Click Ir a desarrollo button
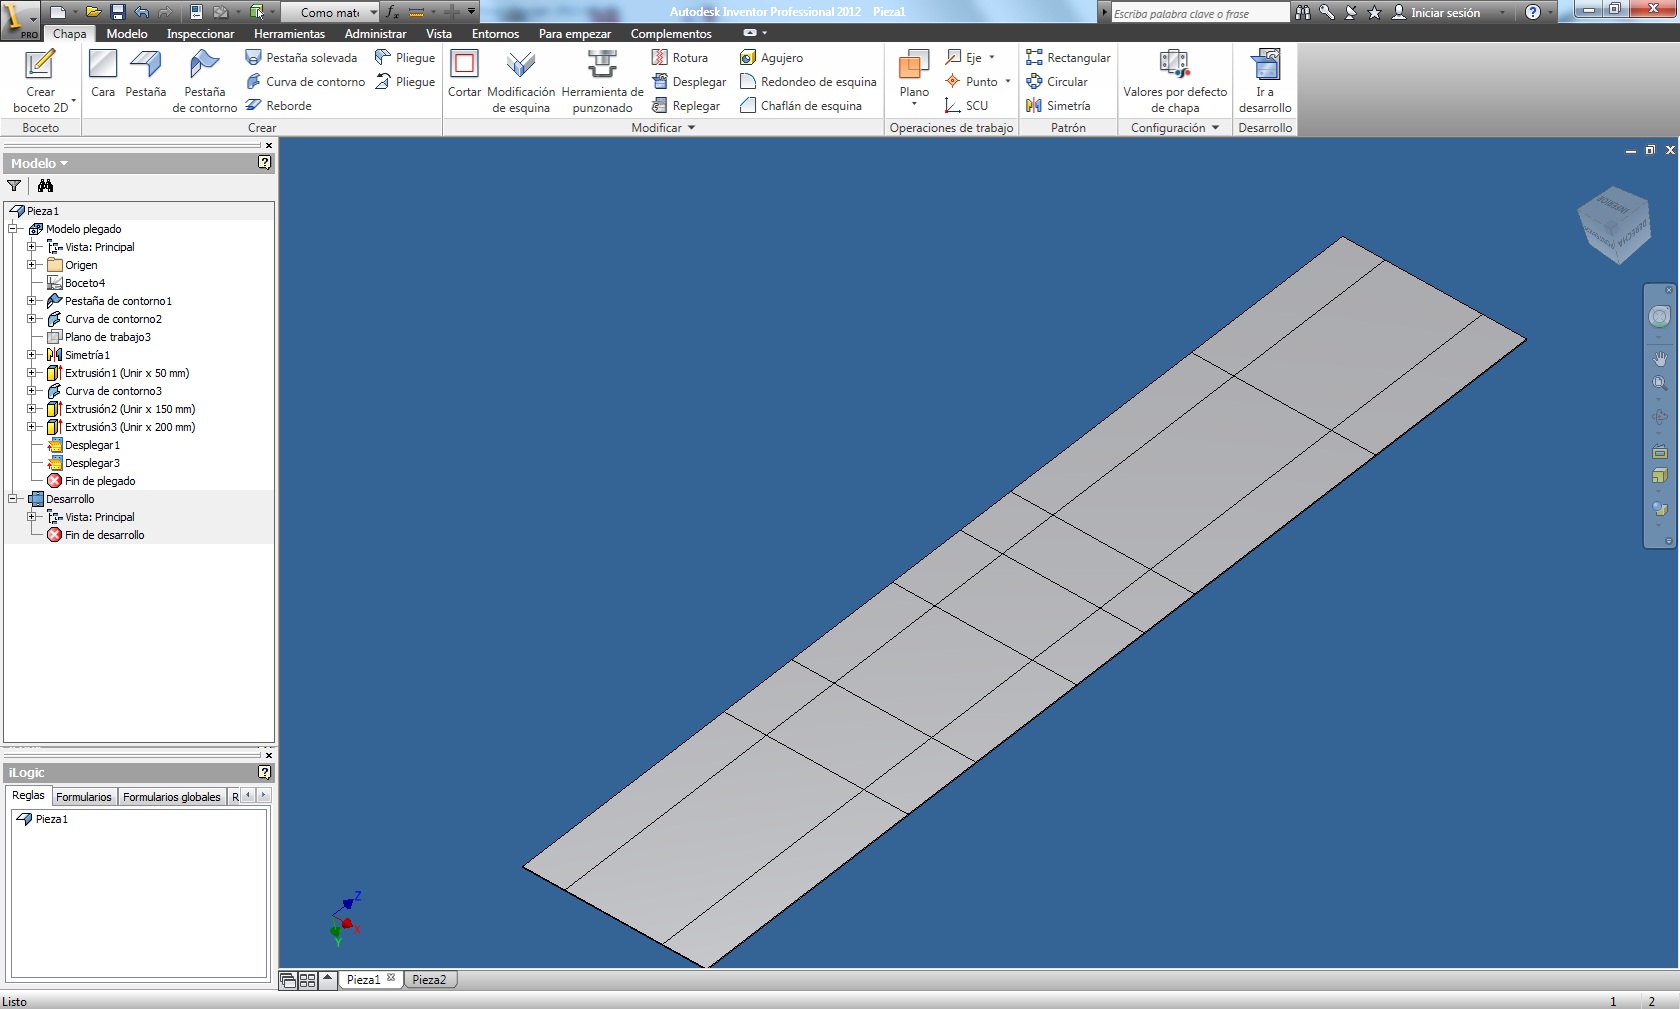The image size is (1680, 1009). click(1265, 81)
